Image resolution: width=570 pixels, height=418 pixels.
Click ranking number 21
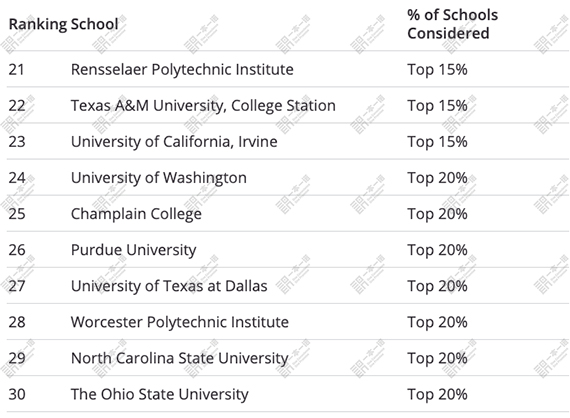pyautogui.click(x=17, y=69)
